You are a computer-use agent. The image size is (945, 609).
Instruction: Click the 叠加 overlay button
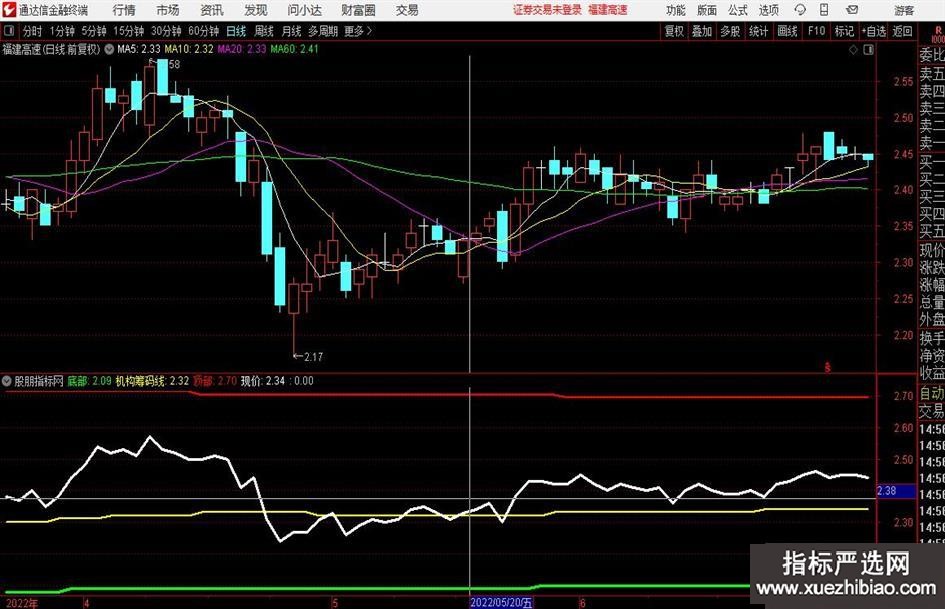(x=702, y=31)
